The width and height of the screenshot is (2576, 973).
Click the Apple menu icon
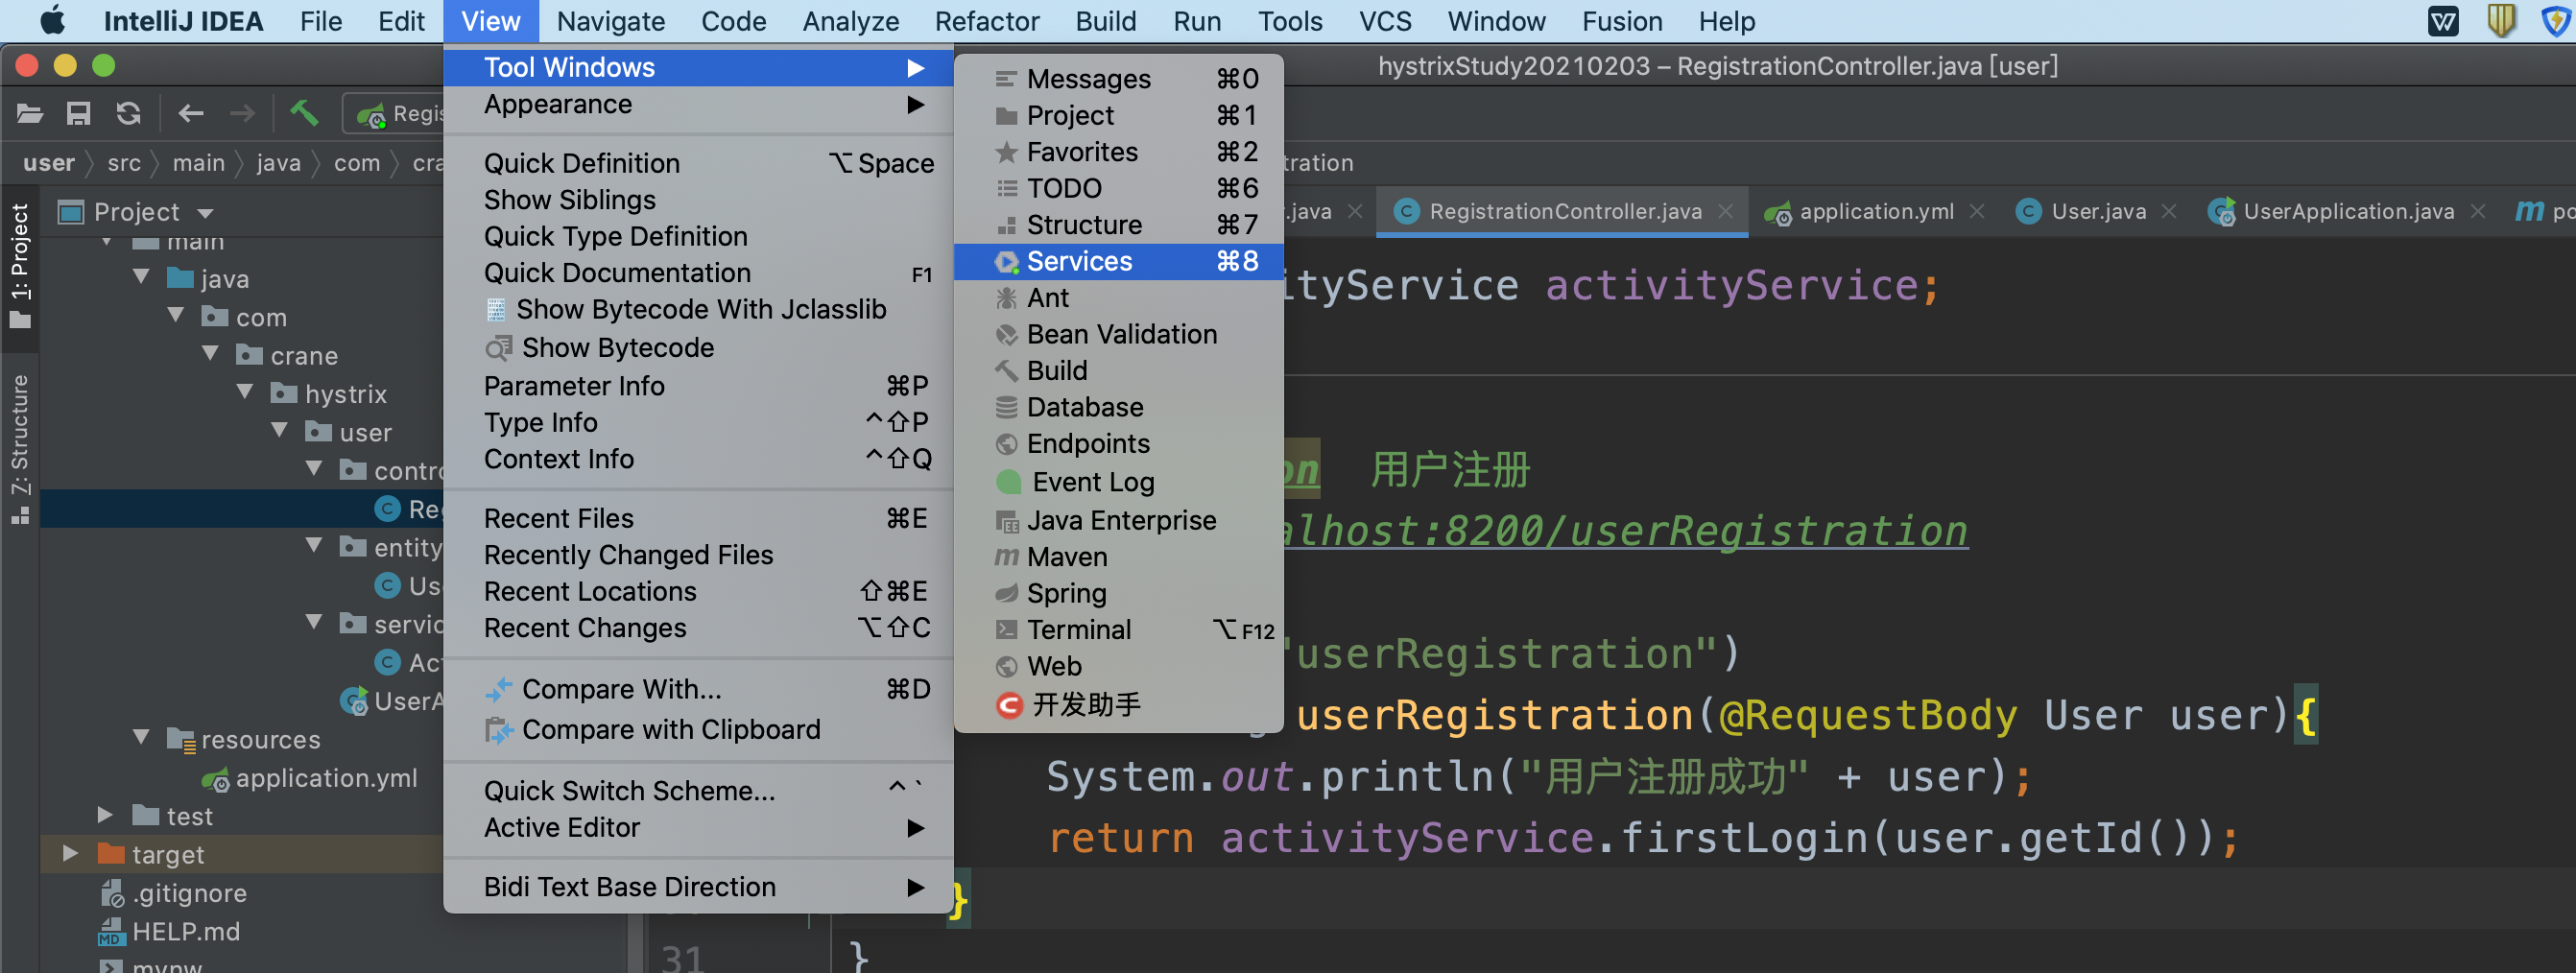[52, 21]
